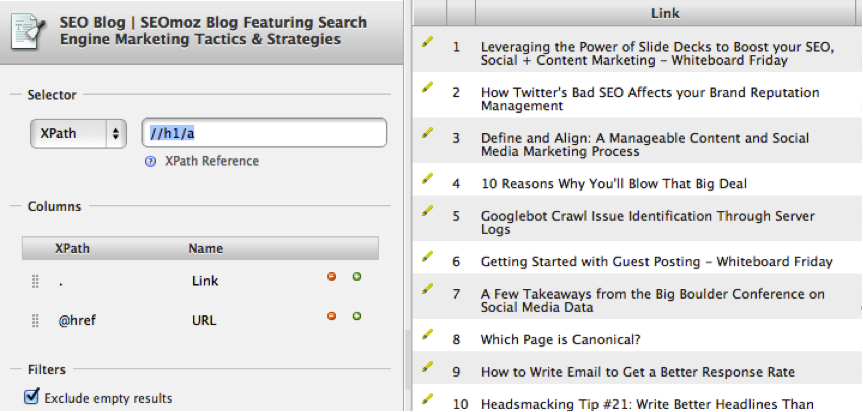Add column after Link using green plus

click(x=356, y=277)
